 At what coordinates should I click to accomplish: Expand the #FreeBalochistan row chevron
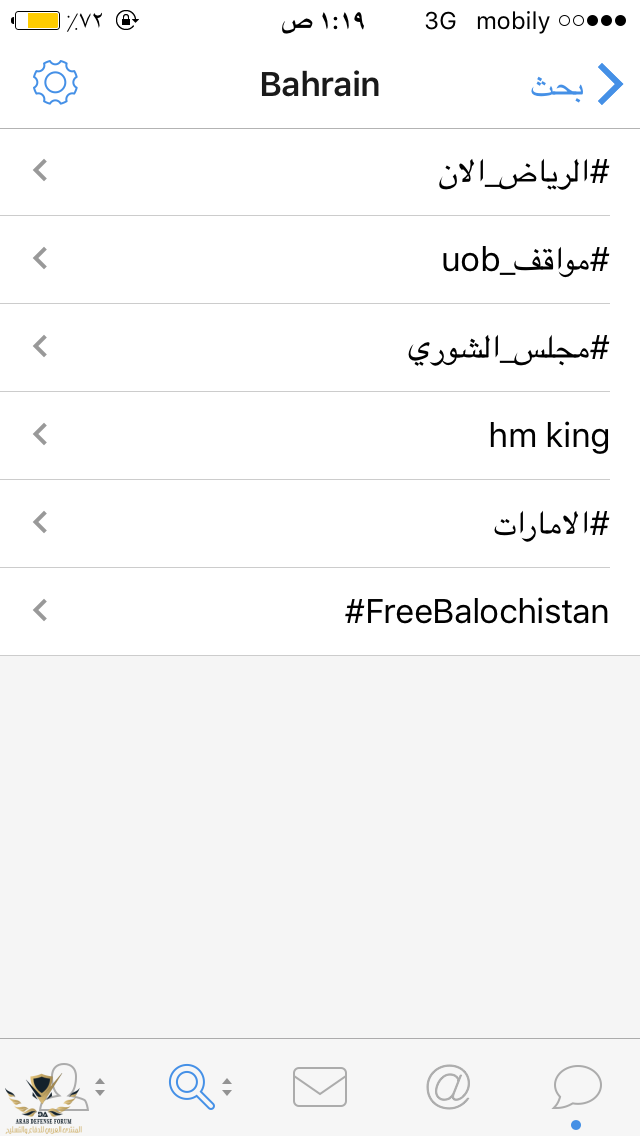(40, 611)
